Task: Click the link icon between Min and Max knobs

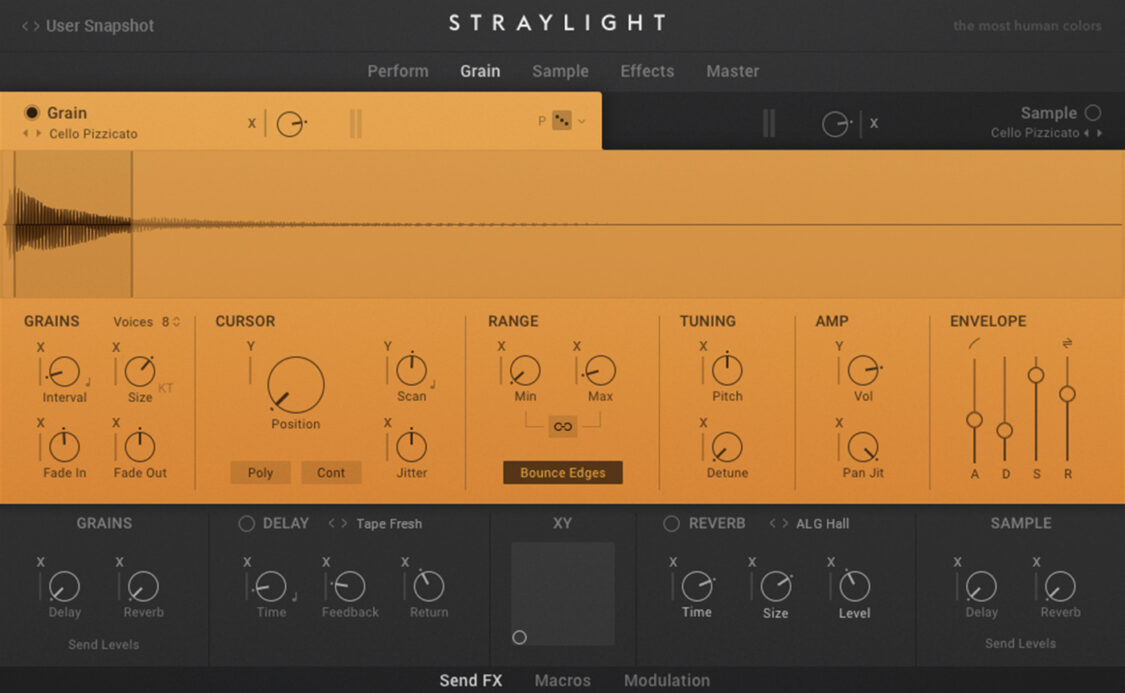Action: [x=562, y=425]
